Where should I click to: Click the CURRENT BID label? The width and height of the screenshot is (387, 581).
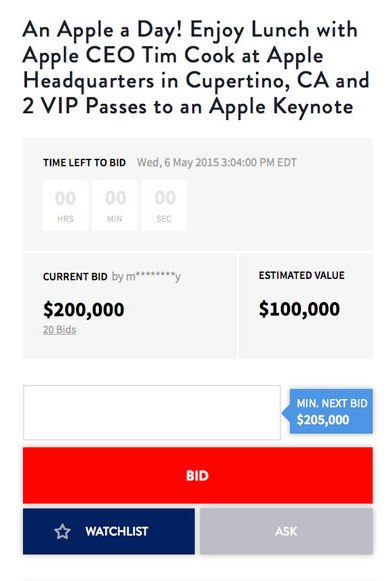click(75, 277)
